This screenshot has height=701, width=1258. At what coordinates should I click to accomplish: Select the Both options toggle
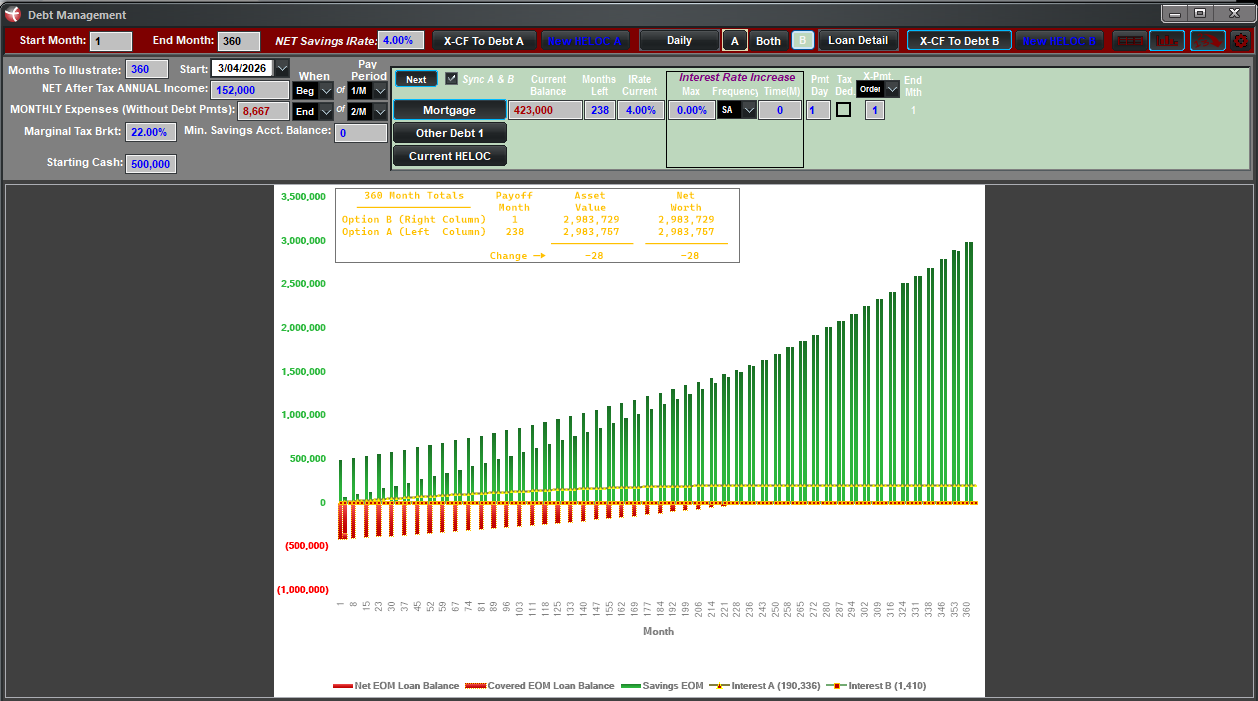pos(768,41)
